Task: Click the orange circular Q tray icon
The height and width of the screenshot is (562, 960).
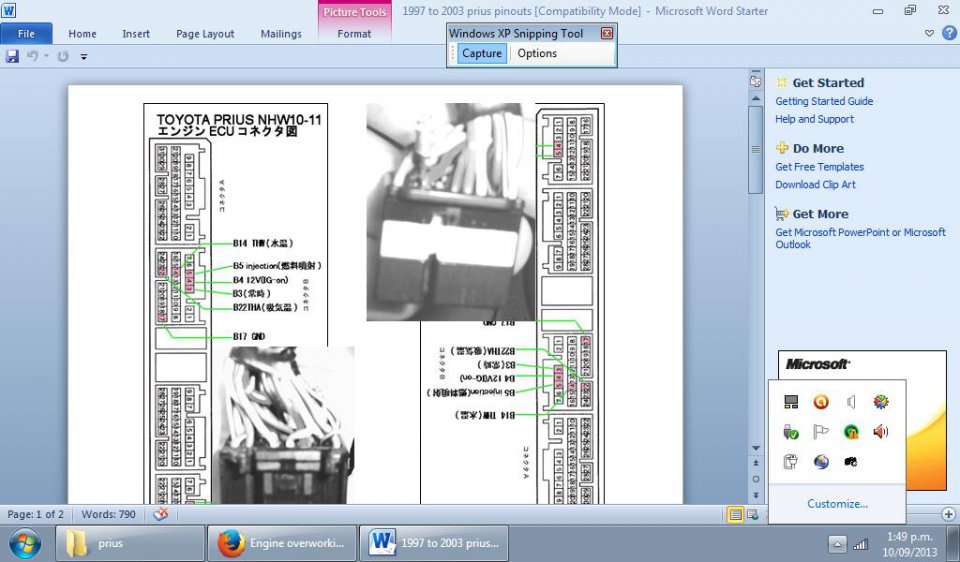Action: [821, 402]
